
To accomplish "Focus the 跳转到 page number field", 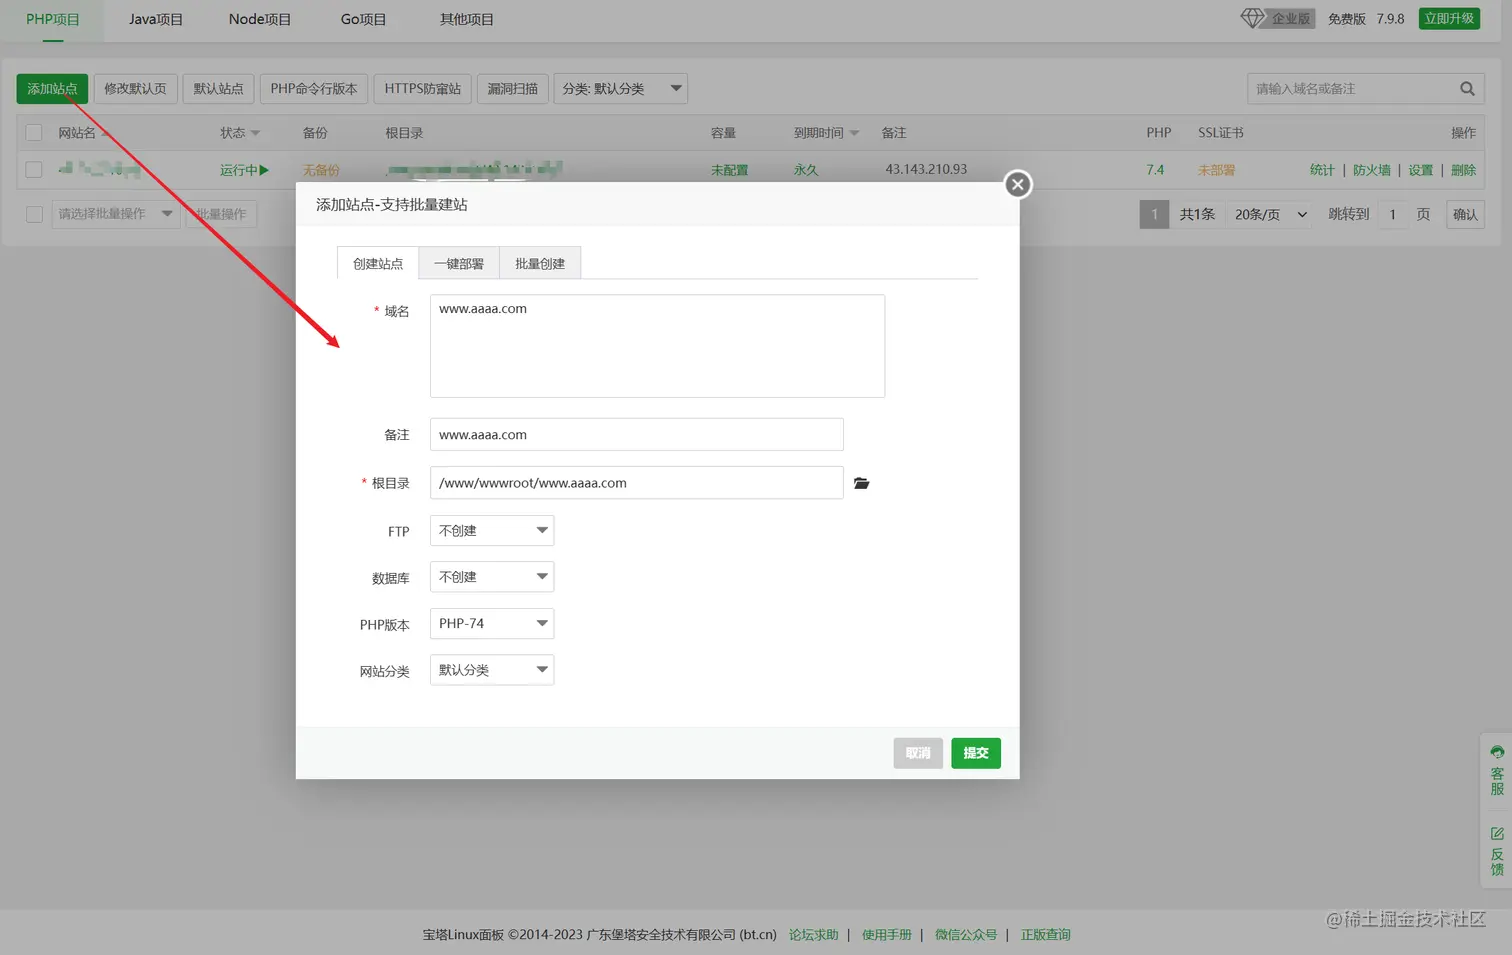I will pos(1392,214).
